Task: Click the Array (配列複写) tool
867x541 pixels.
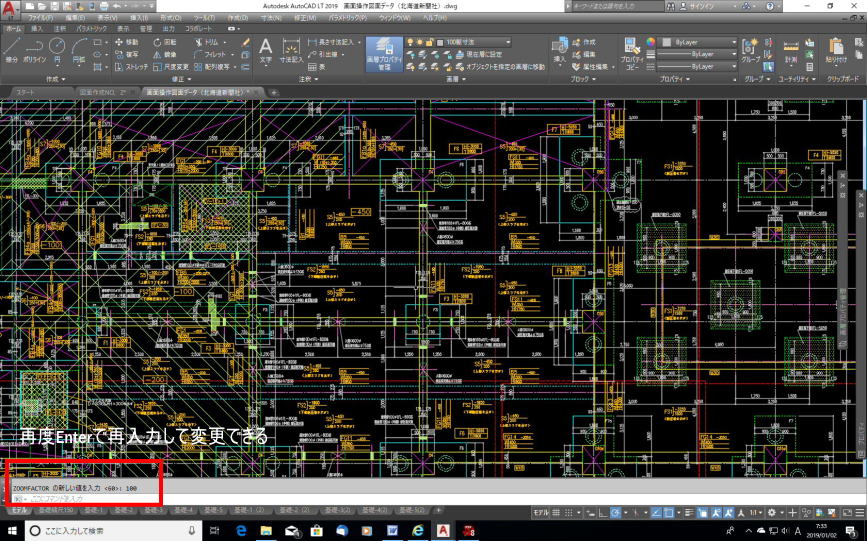Action: (x=212, y=66)
